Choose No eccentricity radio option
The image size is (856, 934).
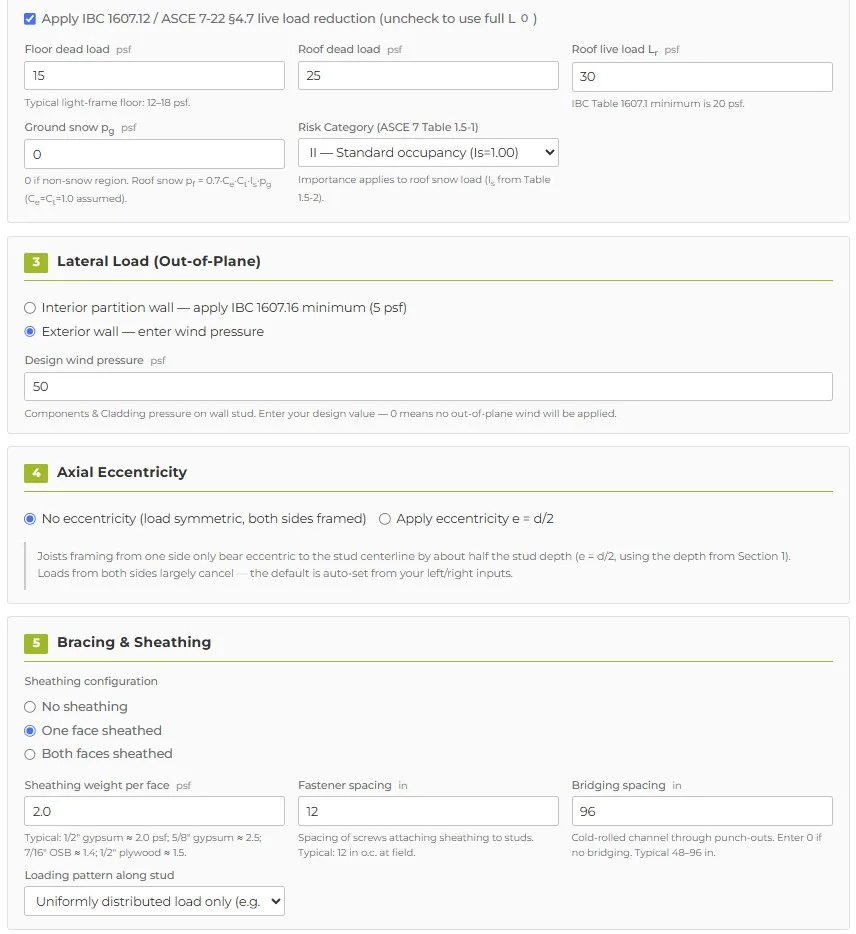[30, 519]
